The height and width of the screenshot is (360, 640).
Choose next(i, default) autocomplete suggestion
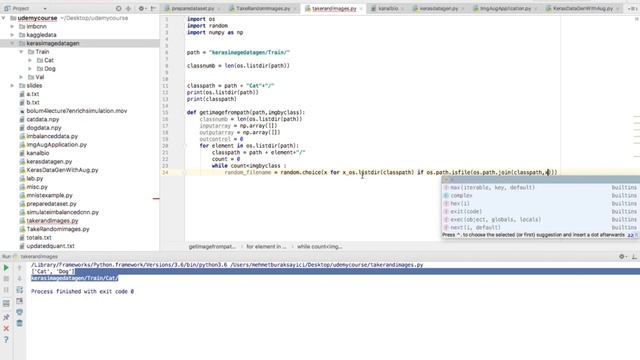(x=540, y=227)
